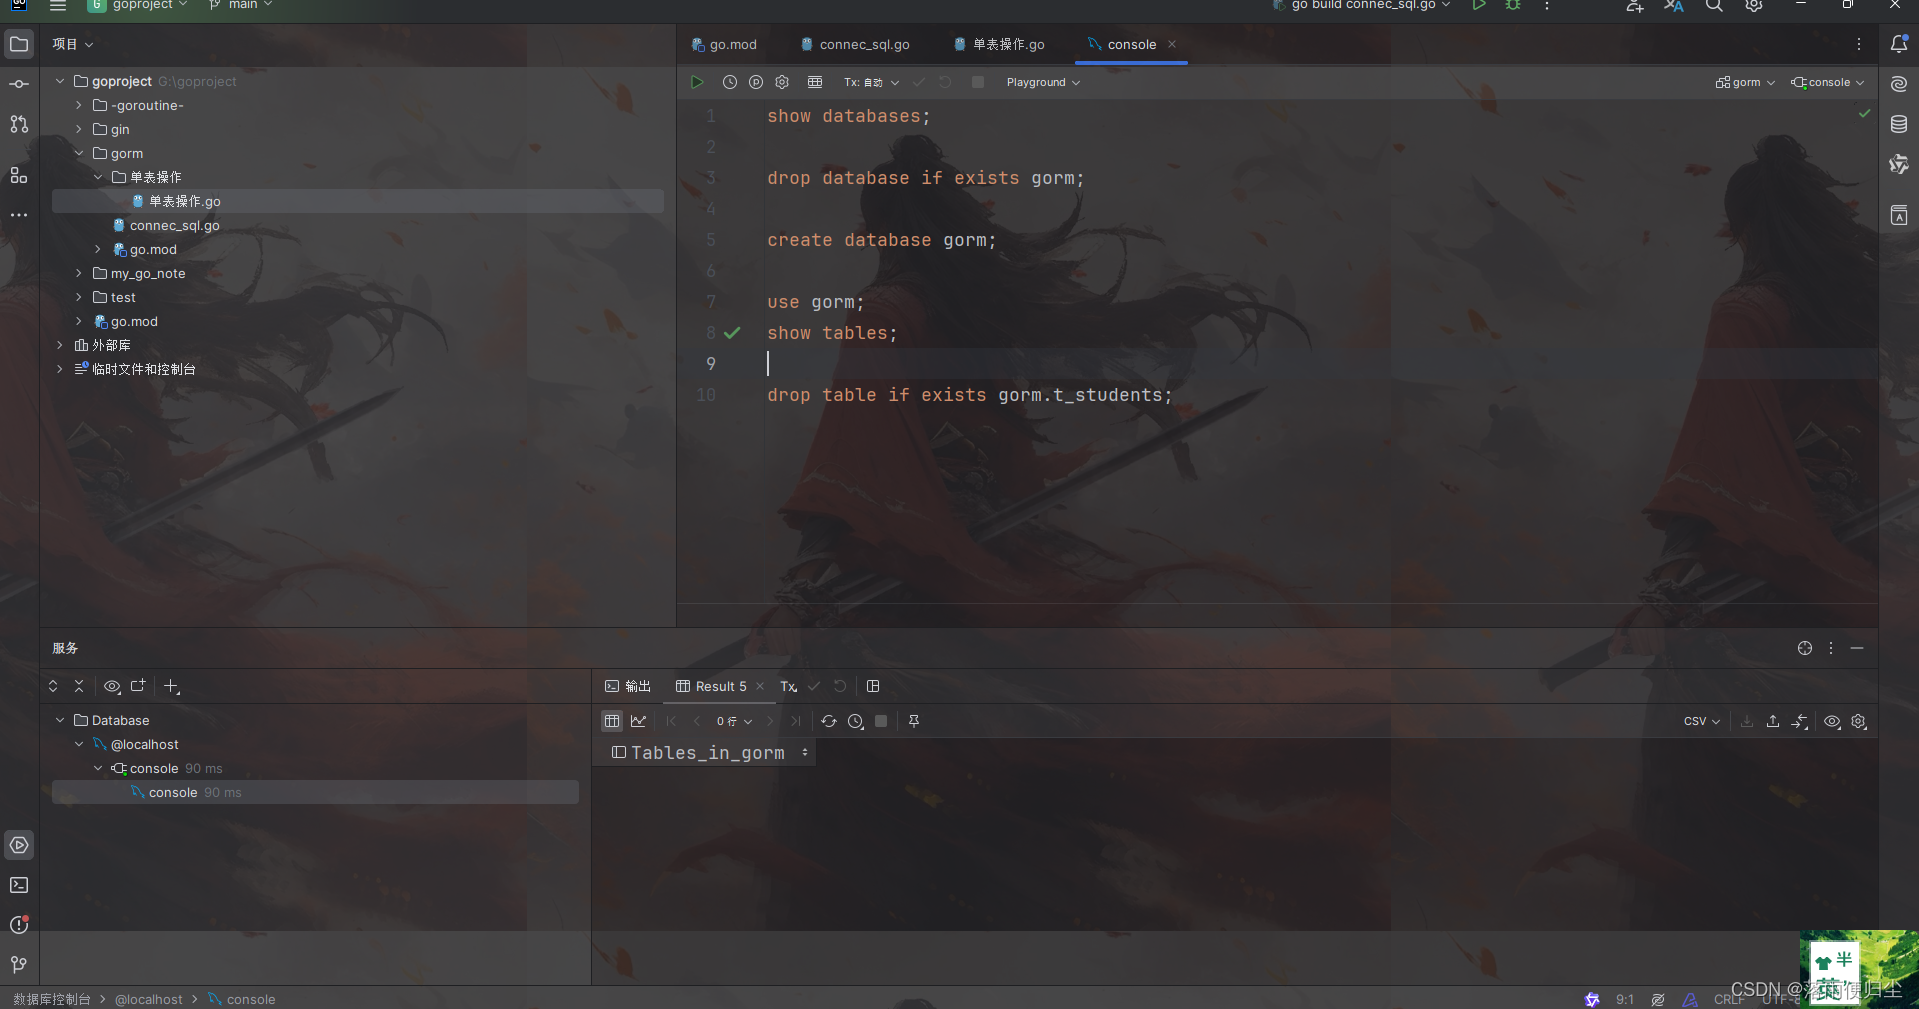Click the @localhost breadcrumb in status bar
Screen dimensions: 1919x1009
(x=149, y=999)
